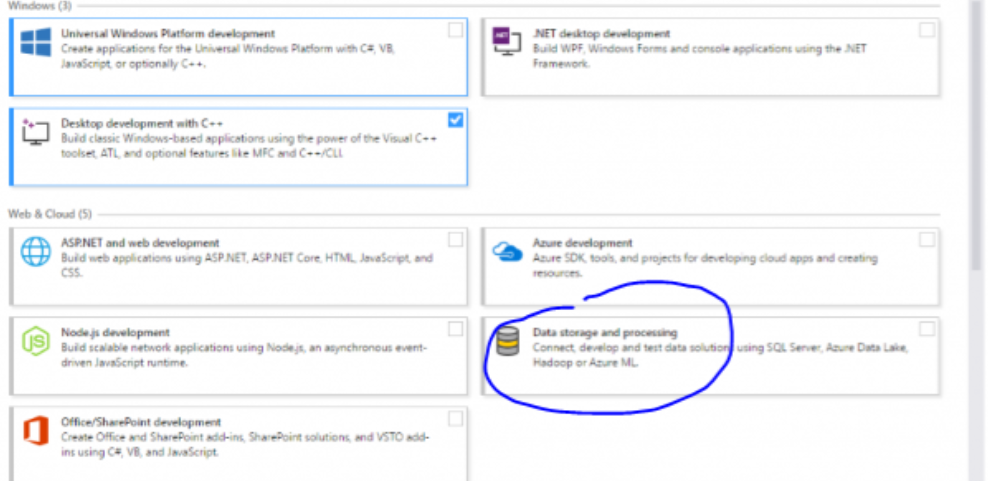Click the Web & Cloud (5) section header
The width and height of the screenshot is (988, 481).
48,213
